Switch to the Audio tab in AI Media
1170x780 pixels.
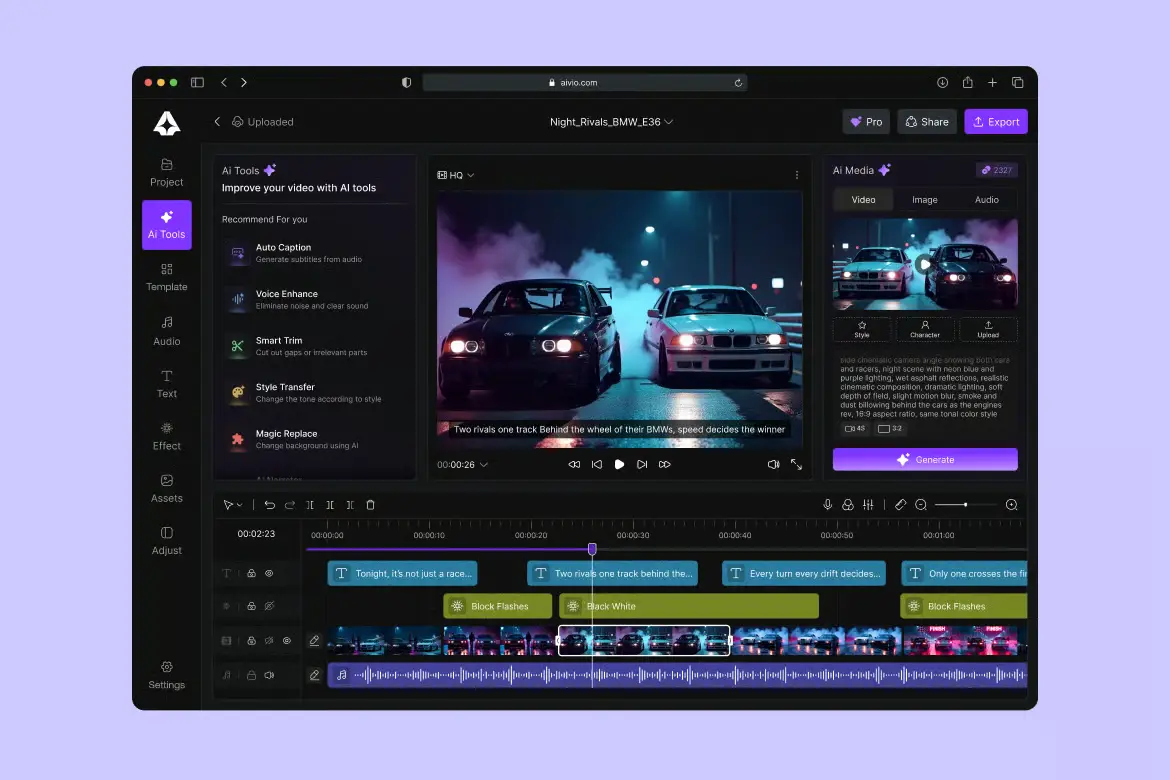[x=986, y=200]
